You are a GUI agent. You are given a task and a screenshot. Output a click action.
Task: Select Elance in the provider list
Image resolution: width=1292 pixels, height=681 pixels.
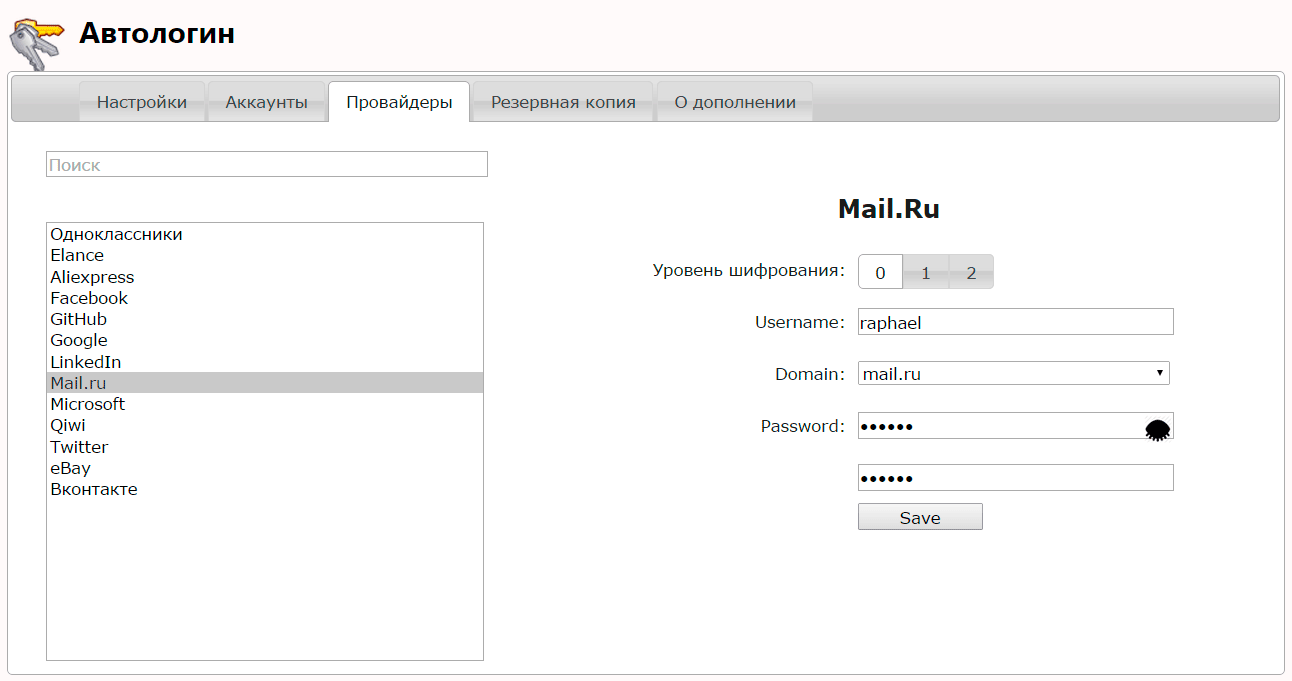[265, 256]
